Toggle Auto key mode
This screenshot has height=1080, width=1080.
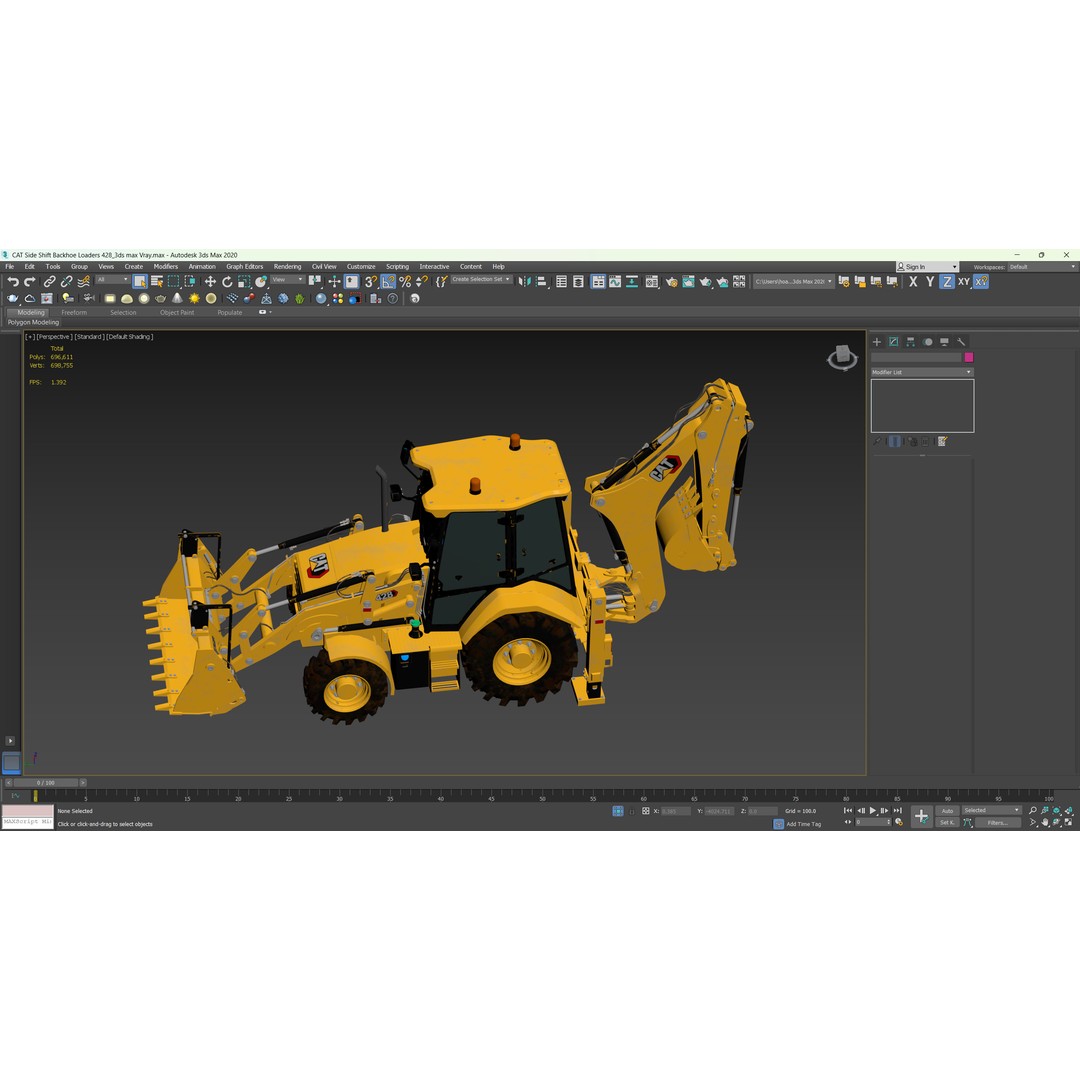point(948,811)
